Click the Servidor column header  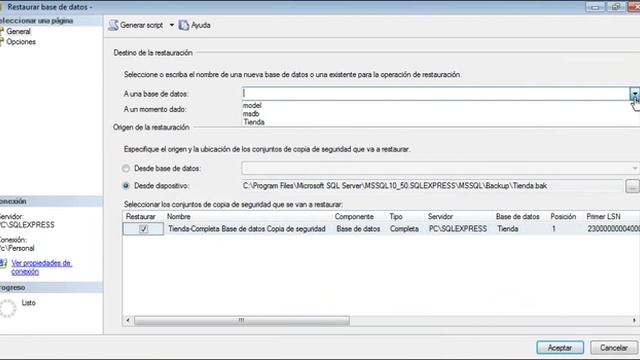pyautogui.click(x=440, y=217)
